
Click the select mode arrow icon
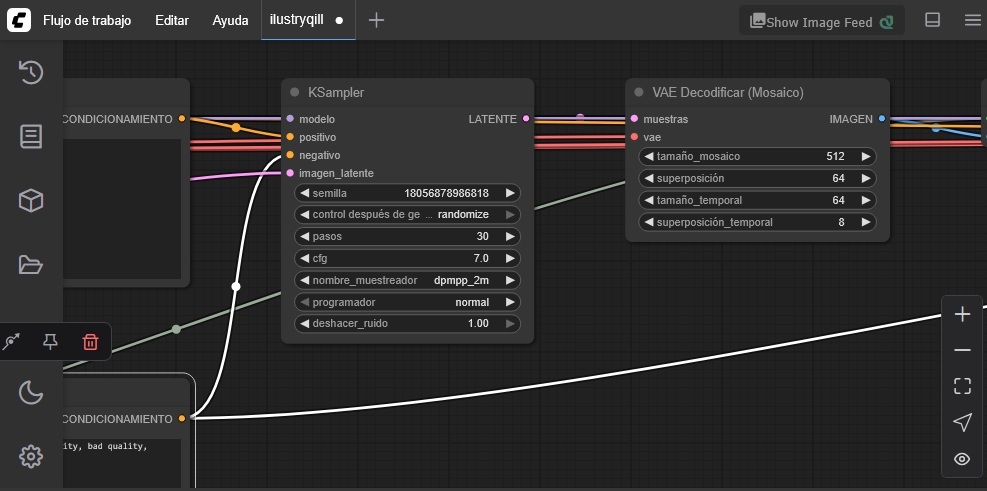click(x=962, y=422)
